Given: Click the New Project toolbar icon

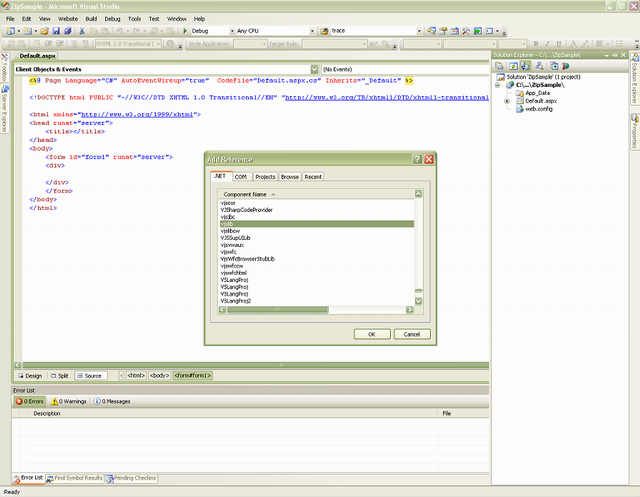Looking at the screenshot, I should click(11, 31).
